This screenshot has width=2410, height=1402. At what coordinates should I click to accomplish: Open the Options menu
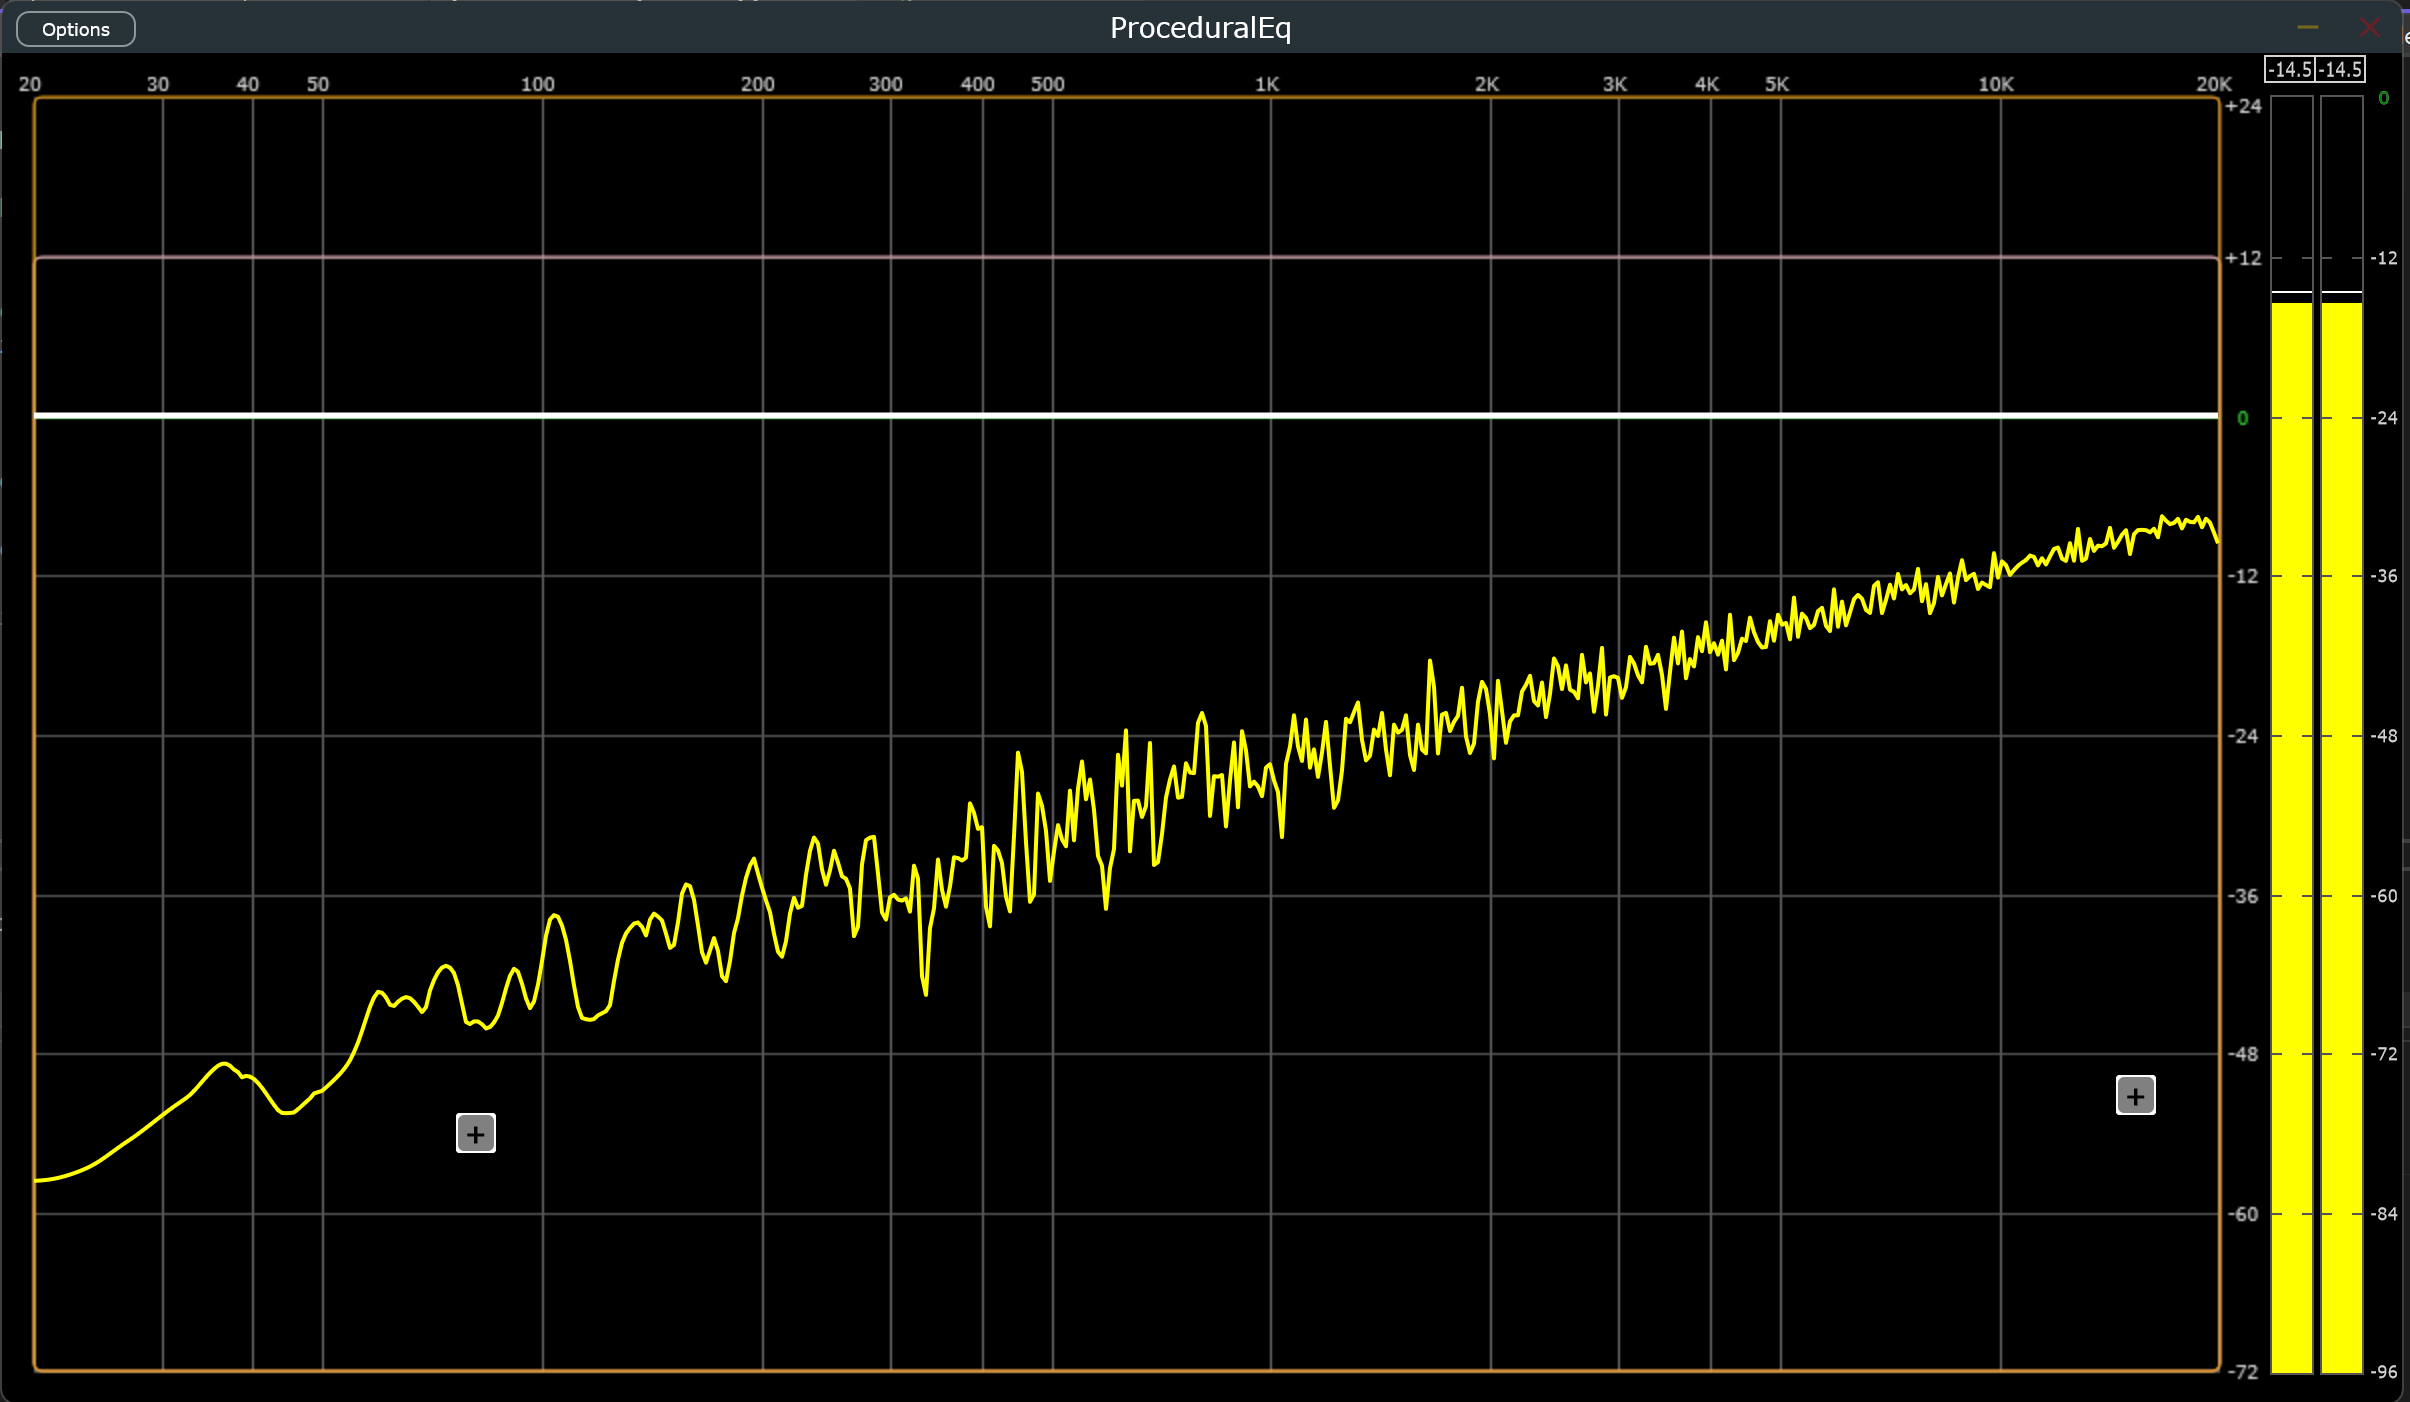[76, 29]
